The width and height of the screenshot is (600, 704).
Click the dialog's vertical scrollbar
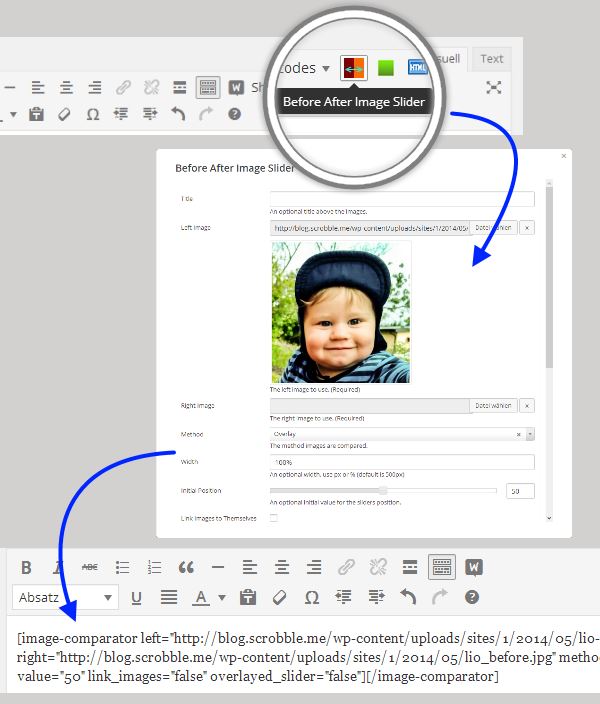tap(549, 275)
